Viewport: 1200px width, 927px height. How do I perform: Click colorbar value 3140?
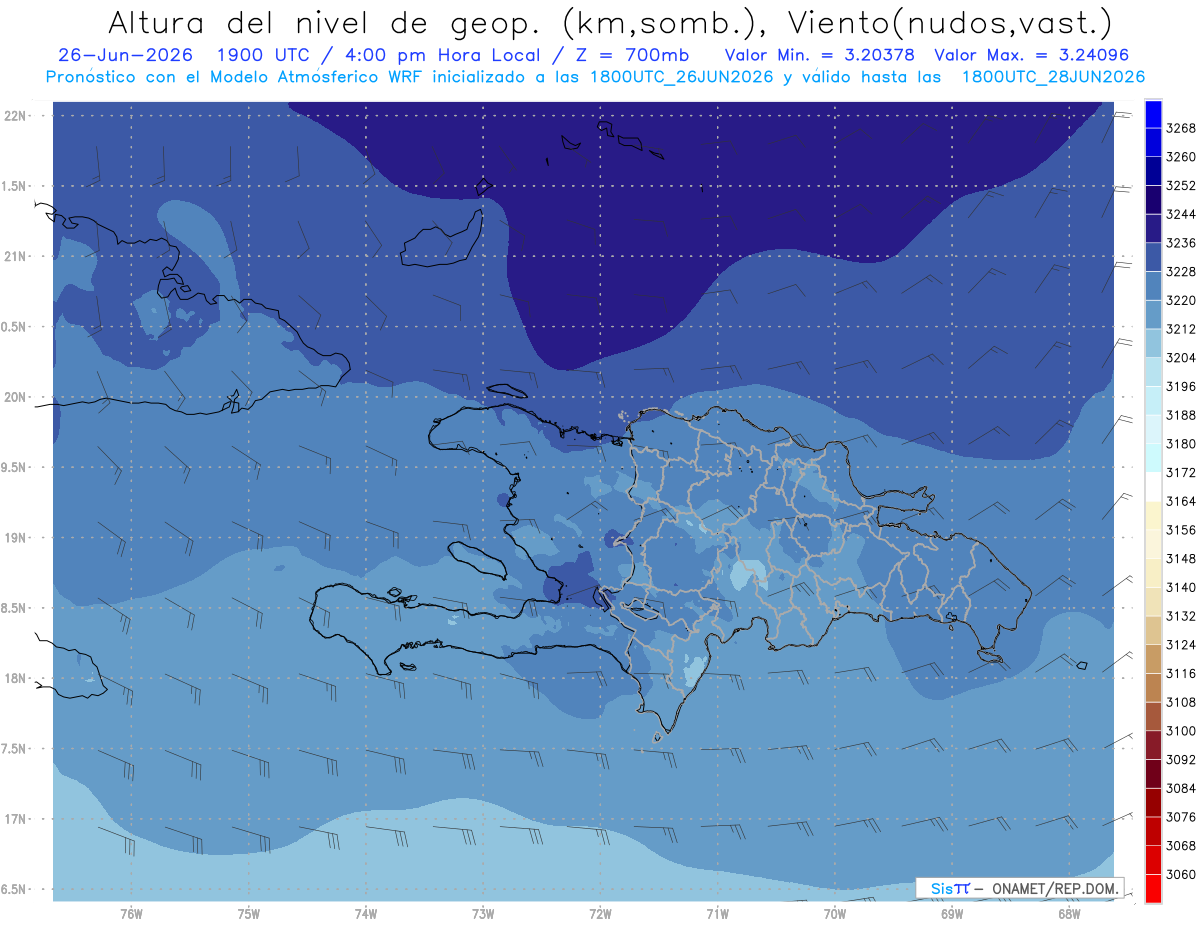(1181, 587)
